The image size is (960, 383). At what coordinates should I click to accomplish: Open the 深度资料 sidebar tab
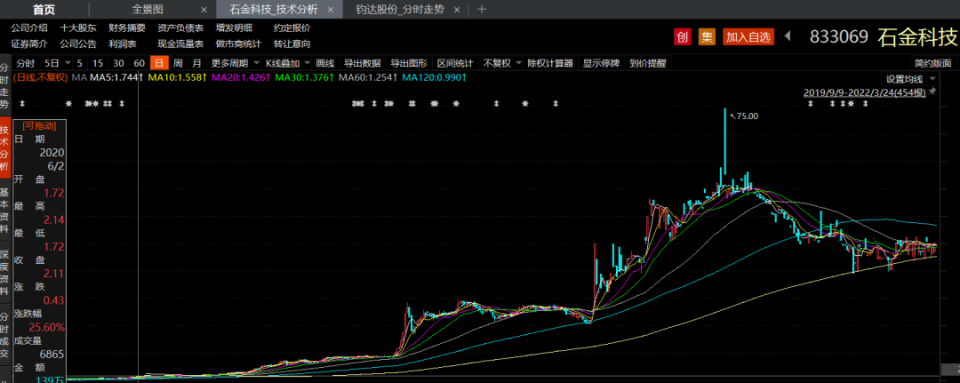5,272
